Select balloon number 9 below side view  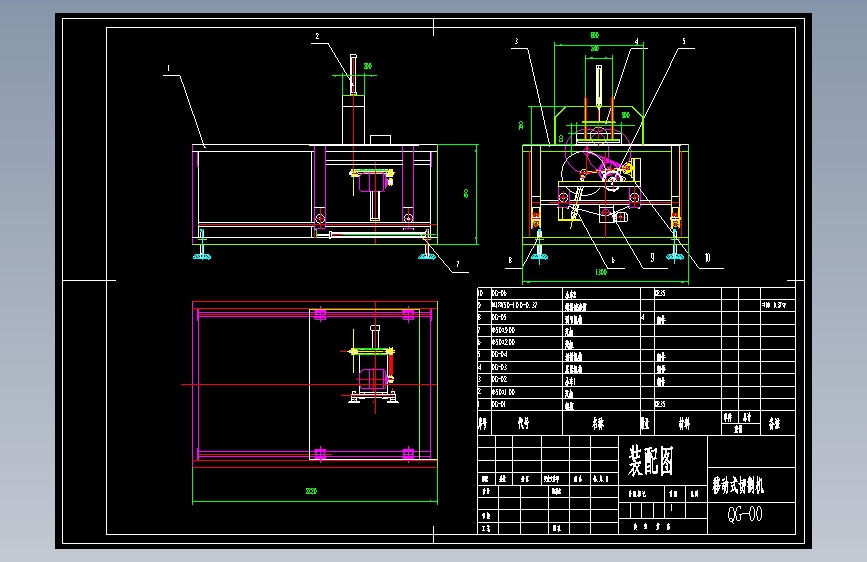[x=652, y=258]
